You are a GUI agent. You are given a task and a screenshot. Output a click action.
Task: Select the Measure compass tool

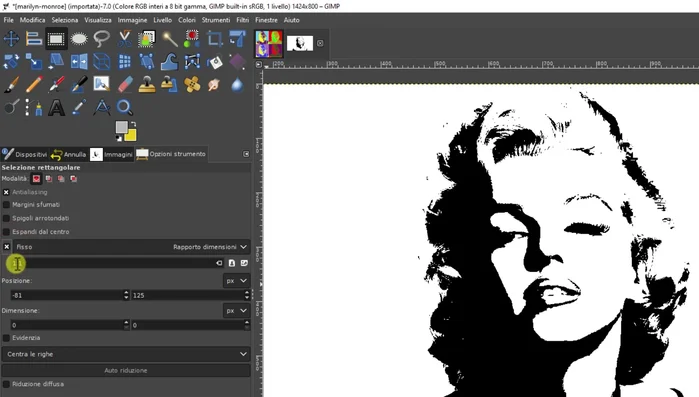pos(102,107)
